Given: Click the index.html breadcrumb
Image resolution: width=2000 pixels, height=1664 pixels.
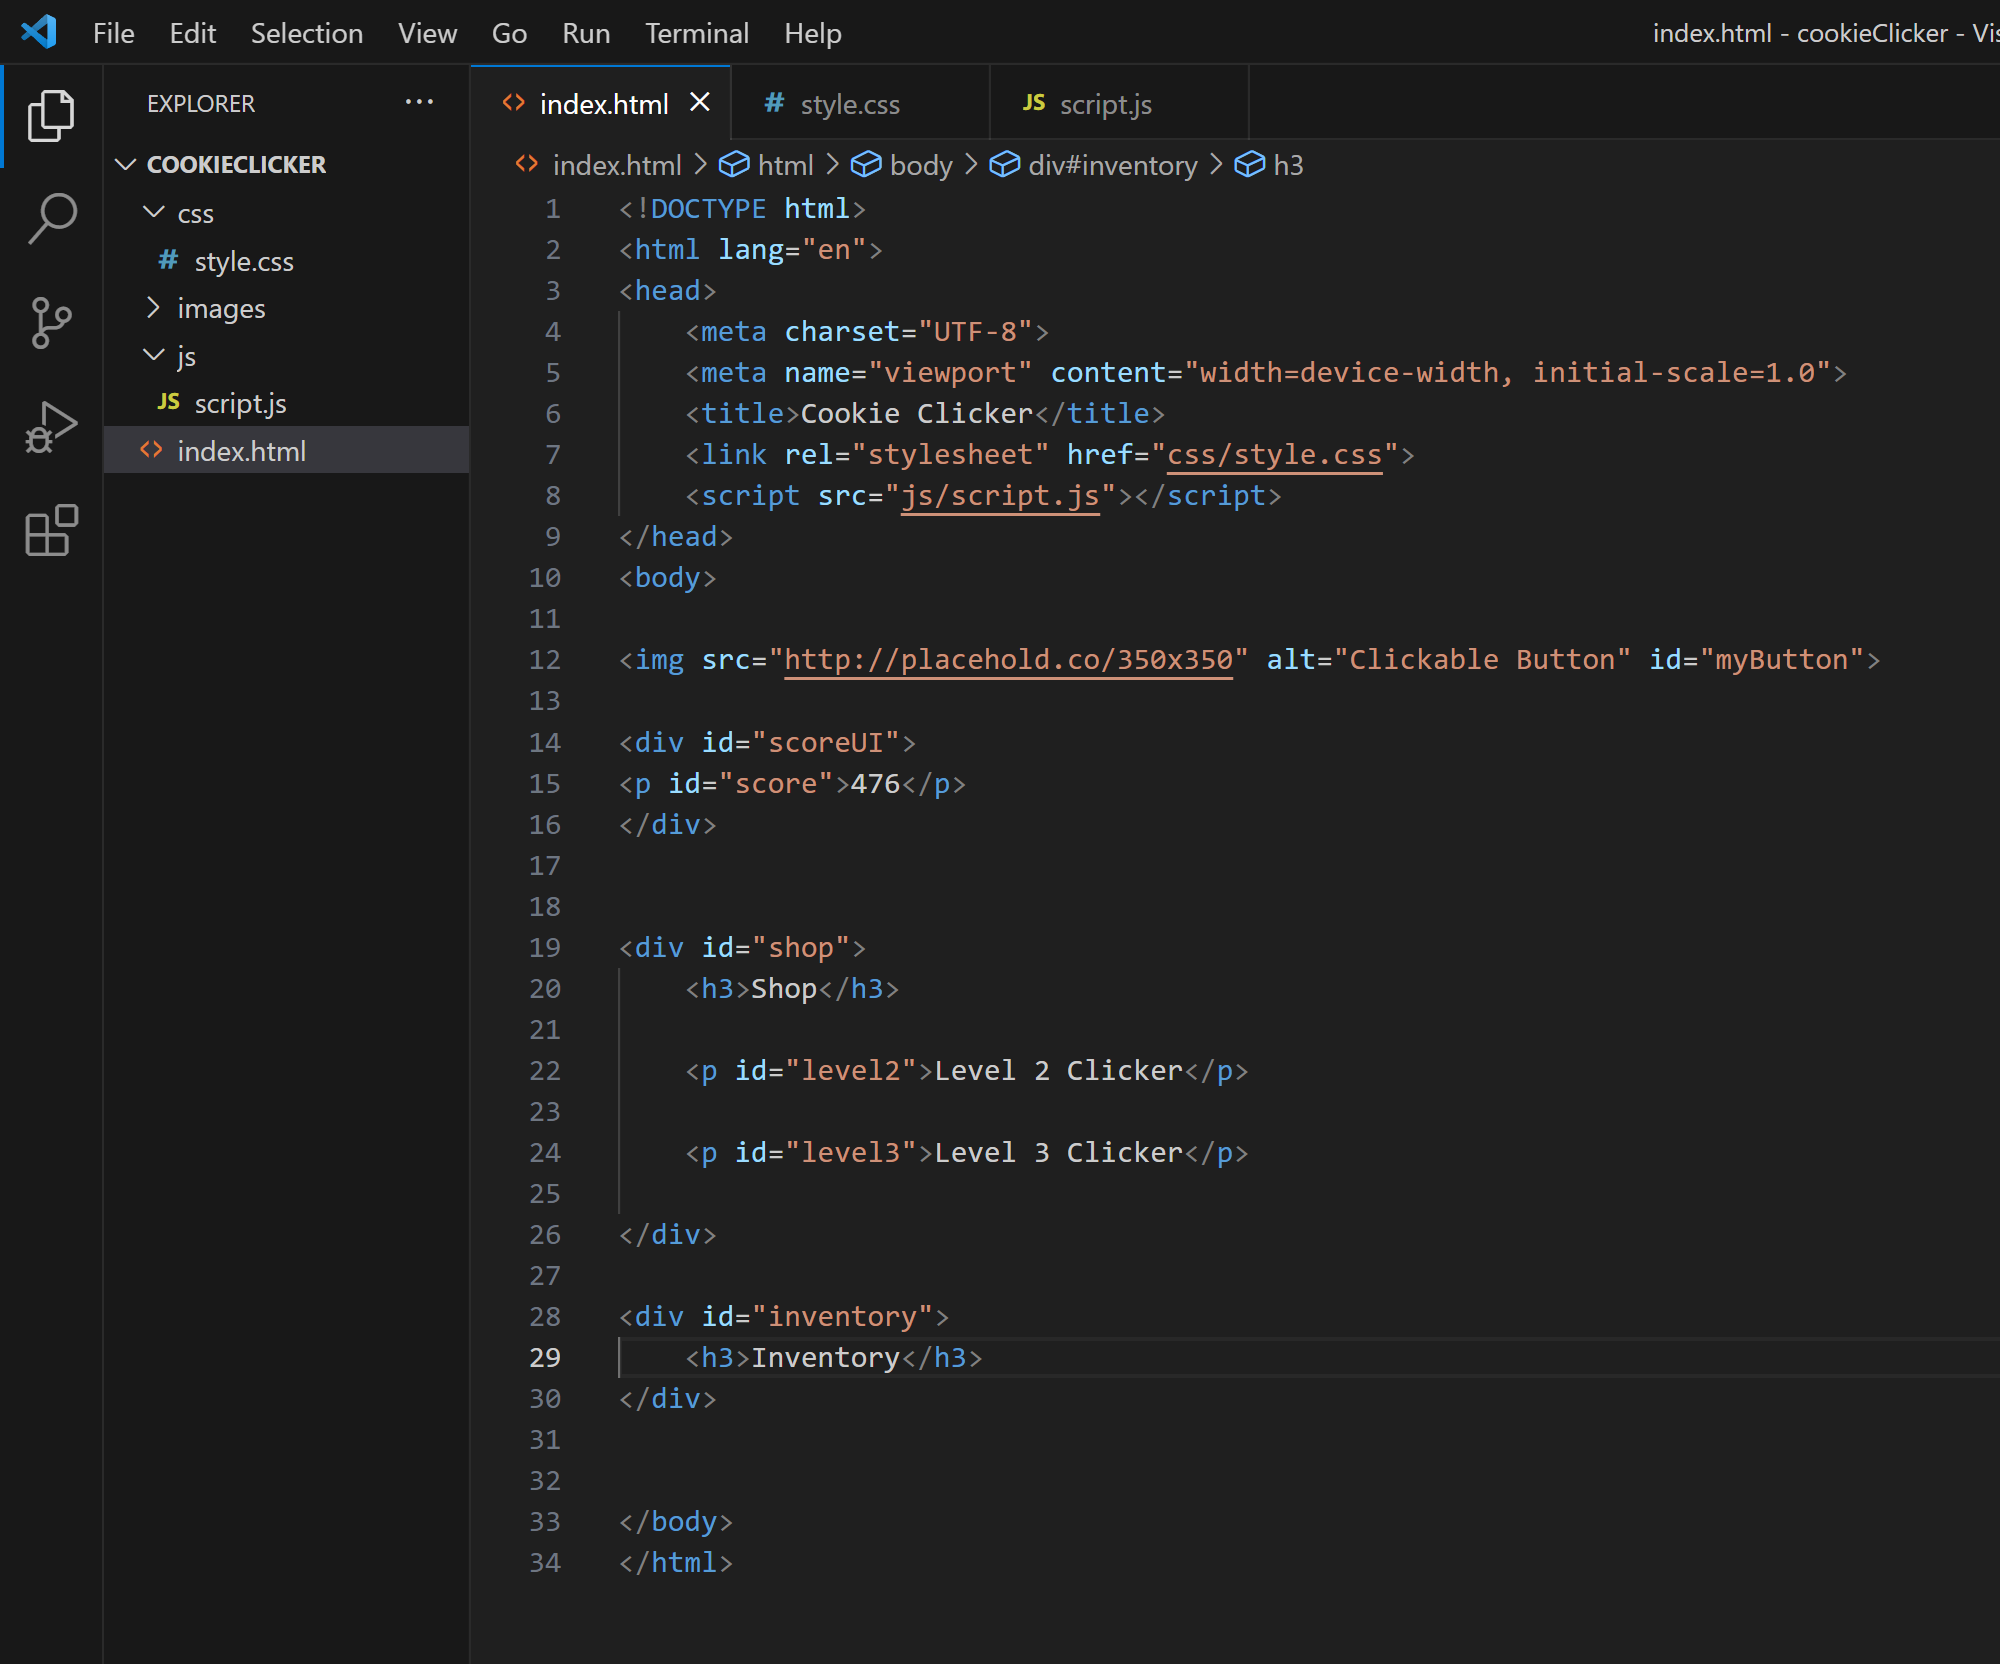Looking at the screenshot, I should [x=617, y=165].
